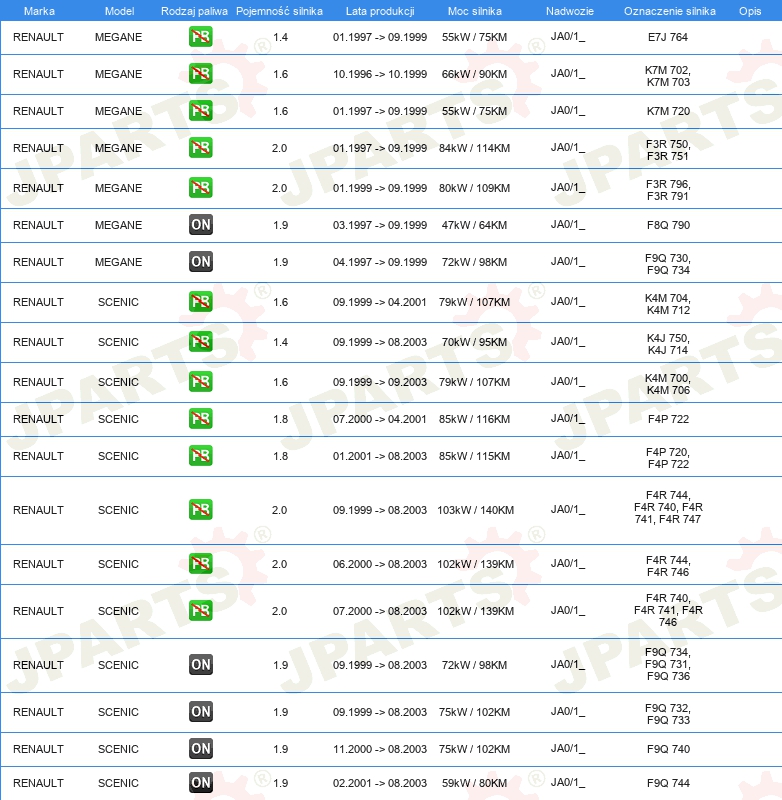782x800 pixels.
Task: Click the Rodzaj paliwa column header
Action: 194,11
